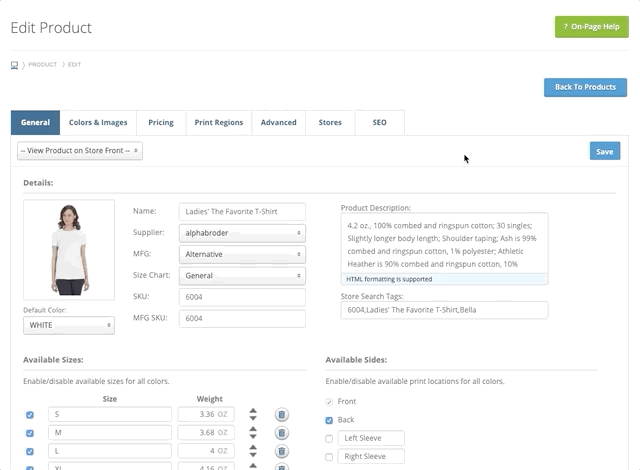Move size S down with arrow

(x=253, y=418)
